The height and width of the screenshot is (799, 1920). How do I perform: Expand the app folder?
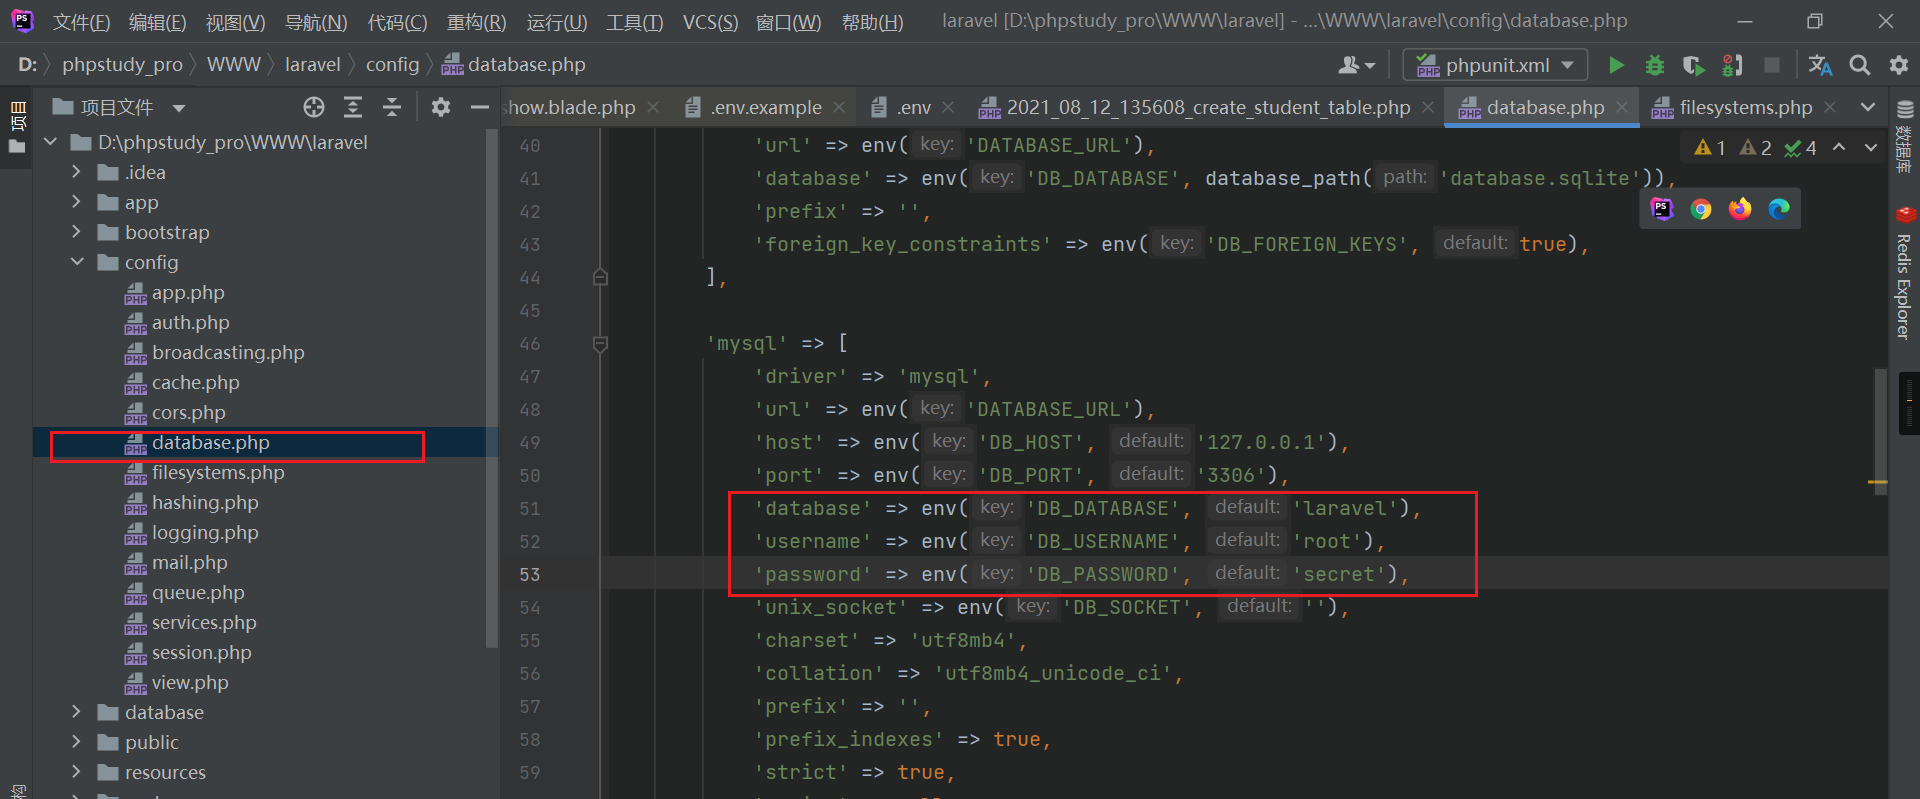point(77,202)
